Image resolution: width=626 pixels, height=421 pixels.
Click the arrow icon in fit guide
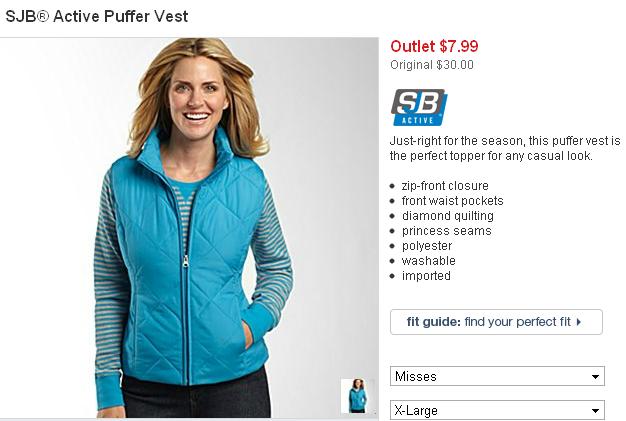pos(579,322)
